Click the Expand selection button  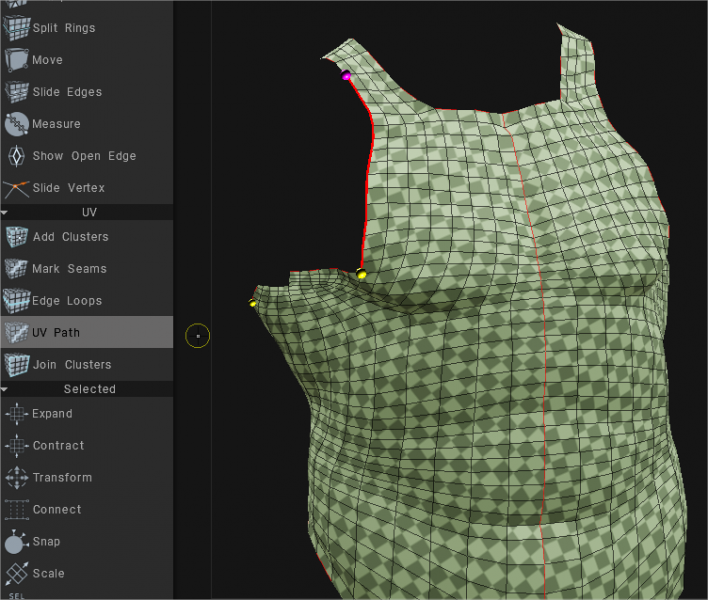pyautogui.click(x=16, y=414)
